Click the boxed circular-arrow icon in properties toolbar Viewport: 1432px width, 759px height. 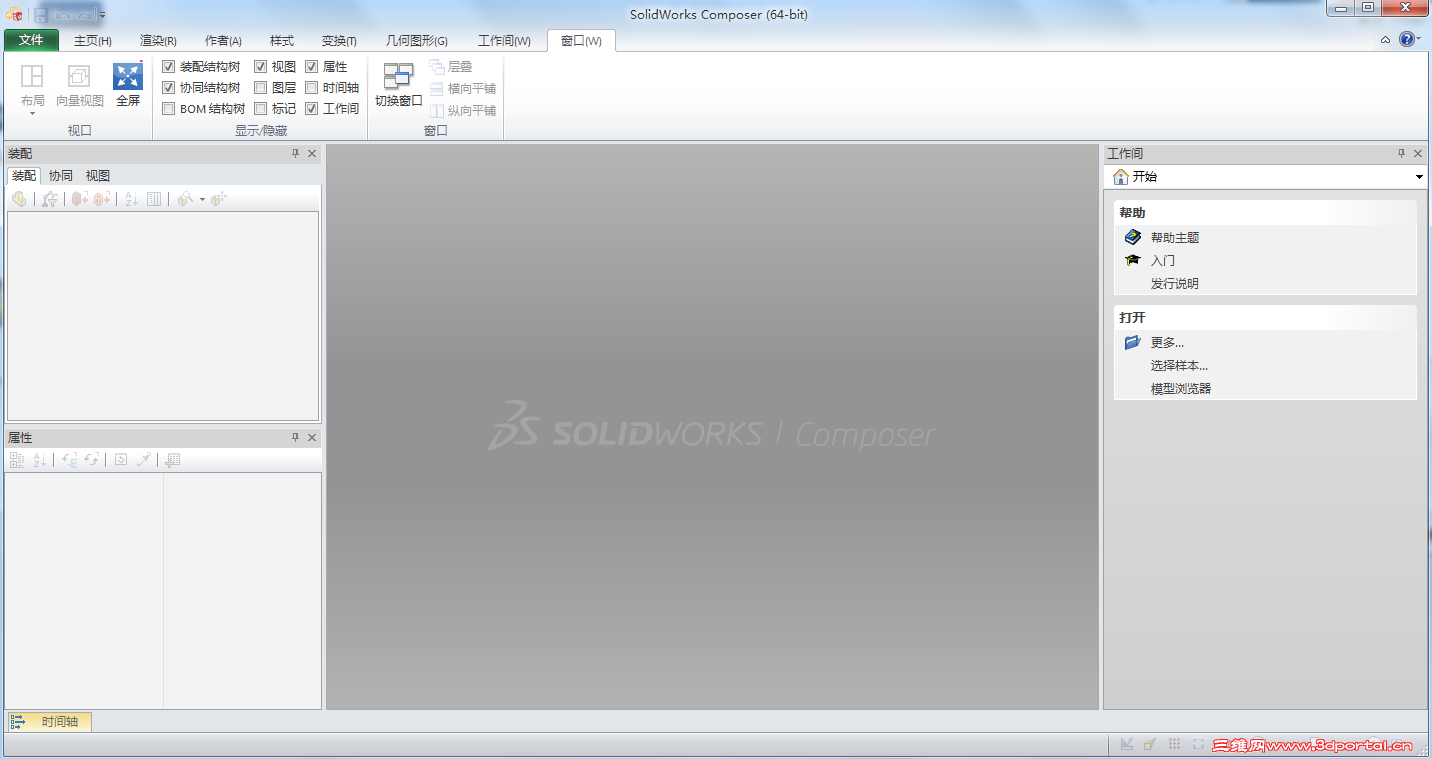[x=121, y=460]
